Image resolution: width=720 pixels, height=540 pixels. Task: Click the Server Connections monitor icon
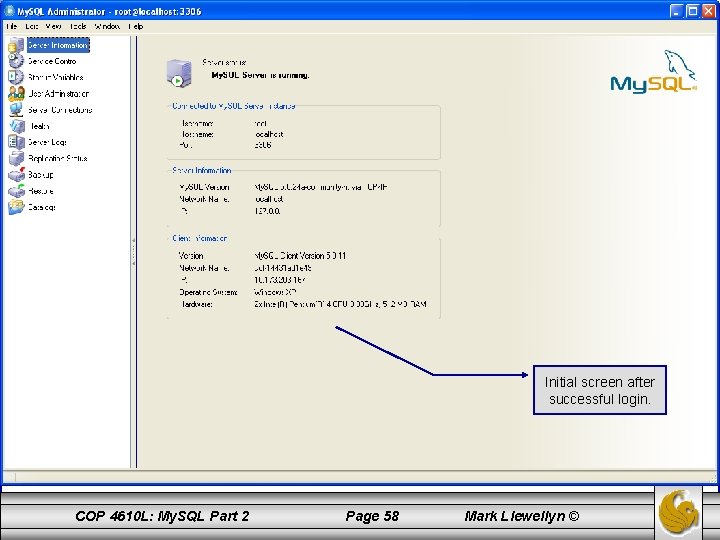[x=16, y=110]
